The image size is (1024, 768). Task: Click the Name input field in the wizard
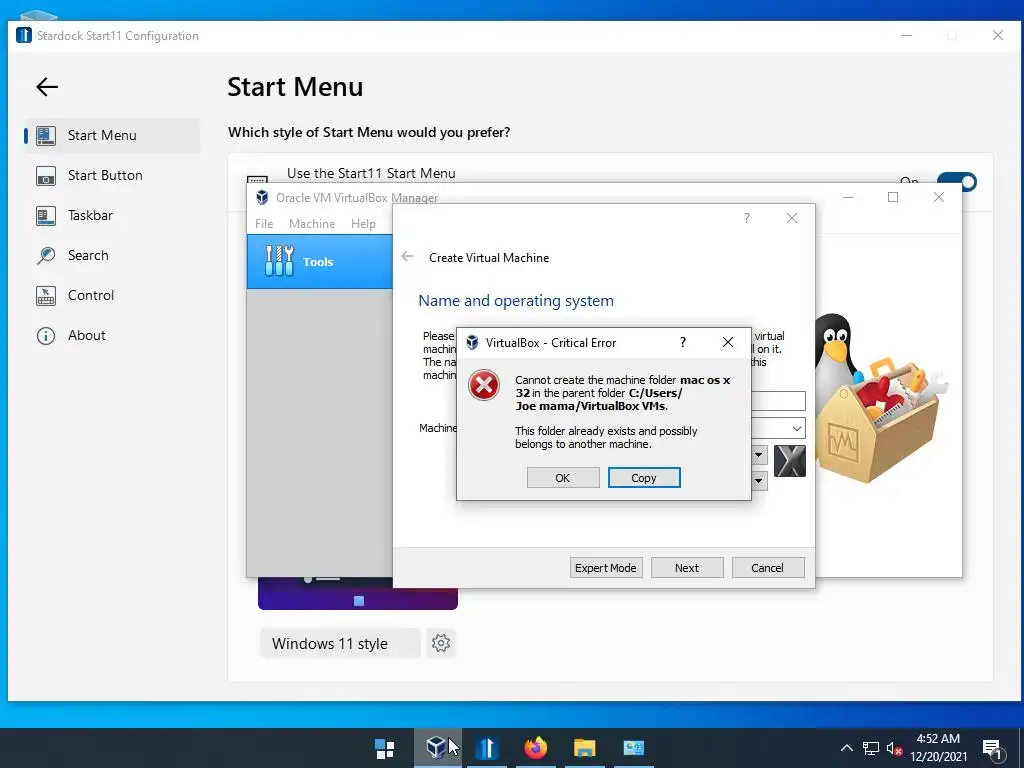click(778, 400)
